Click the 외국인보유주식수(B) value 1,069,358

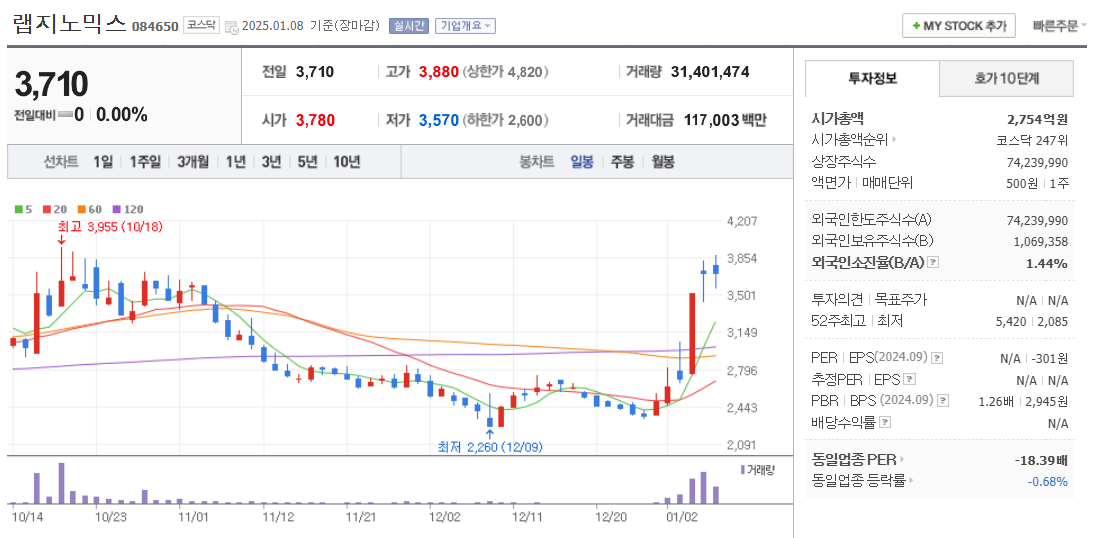1041,242
